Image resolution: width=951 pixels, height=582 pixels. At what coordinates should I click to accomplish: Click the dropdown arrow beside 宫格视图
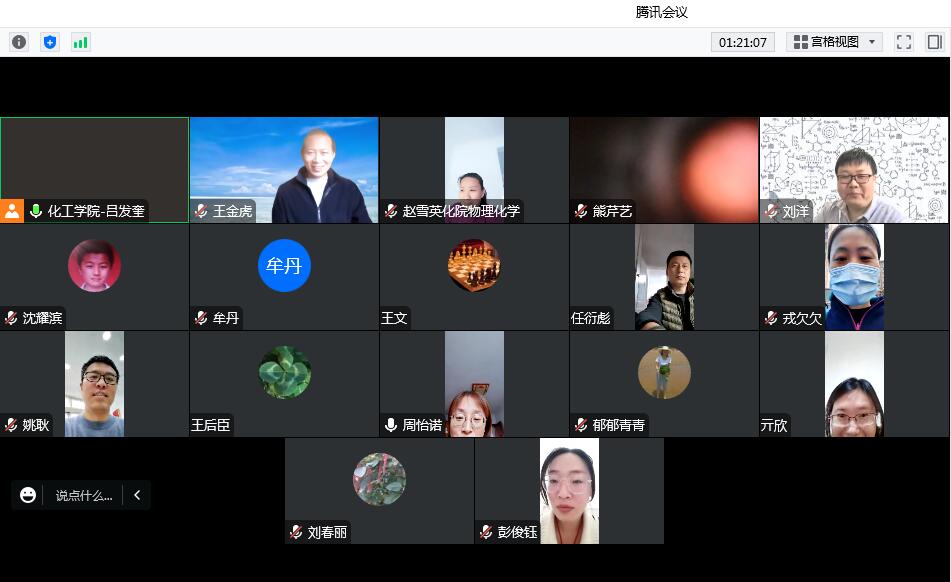click(872, 42)
